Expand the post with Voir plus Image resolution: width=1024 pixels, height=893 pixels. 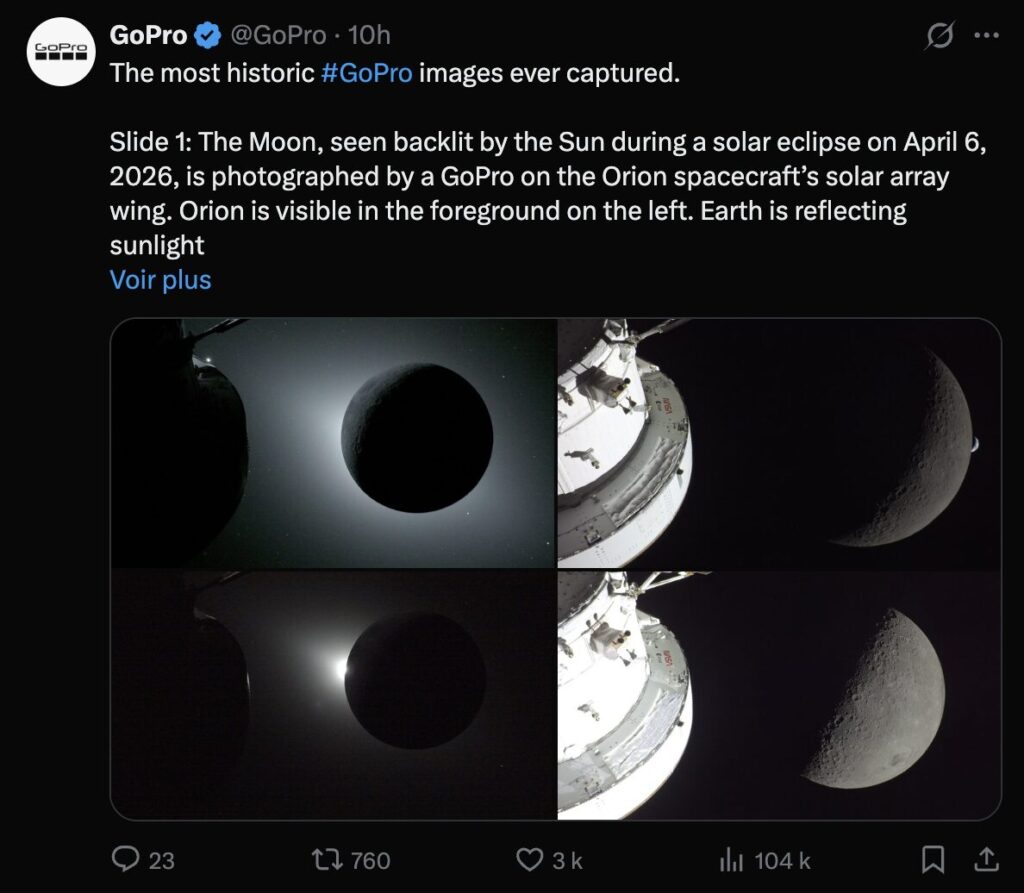point(160,280)
